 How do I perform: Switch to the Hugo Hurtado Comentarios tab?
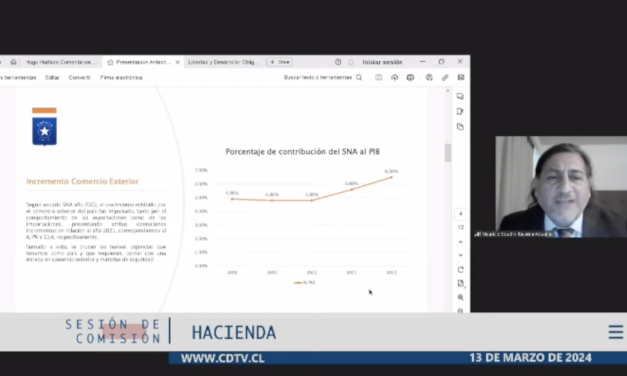pos(61,62)
